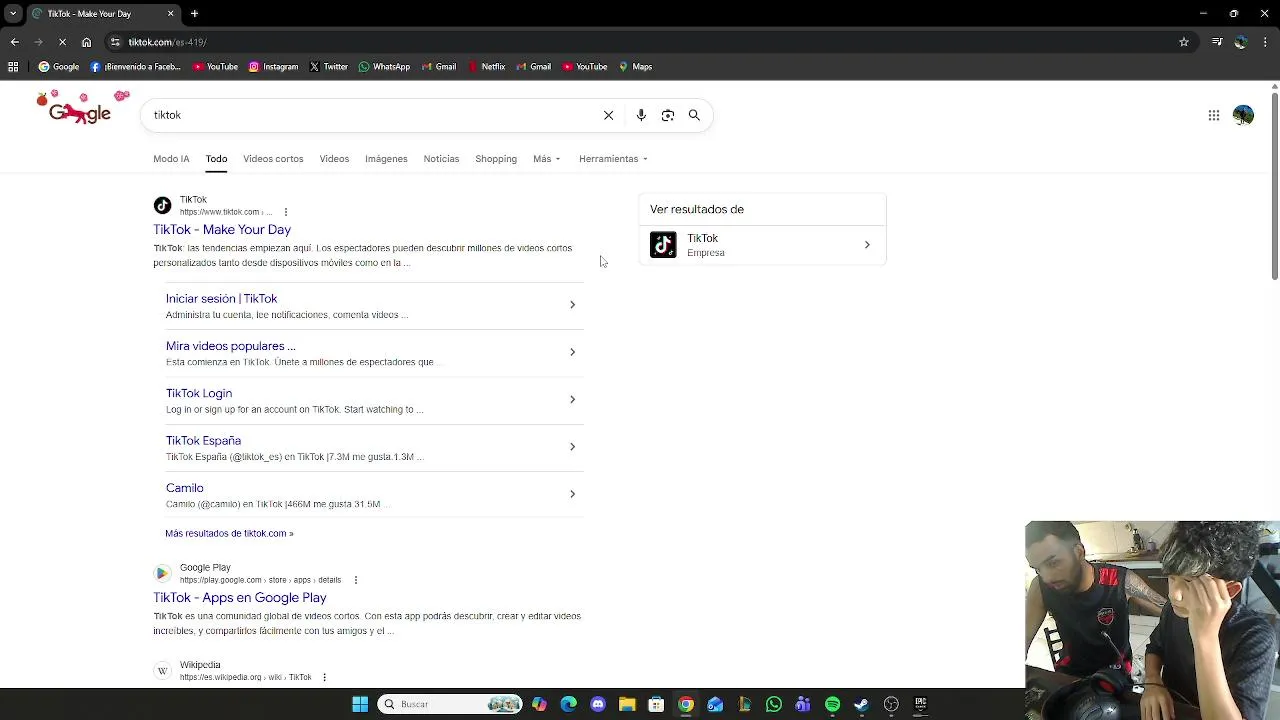This screenshot has width=1280, height=720.
Task: Switch to the Shopping tab
Action: click(x=496, y=159)
